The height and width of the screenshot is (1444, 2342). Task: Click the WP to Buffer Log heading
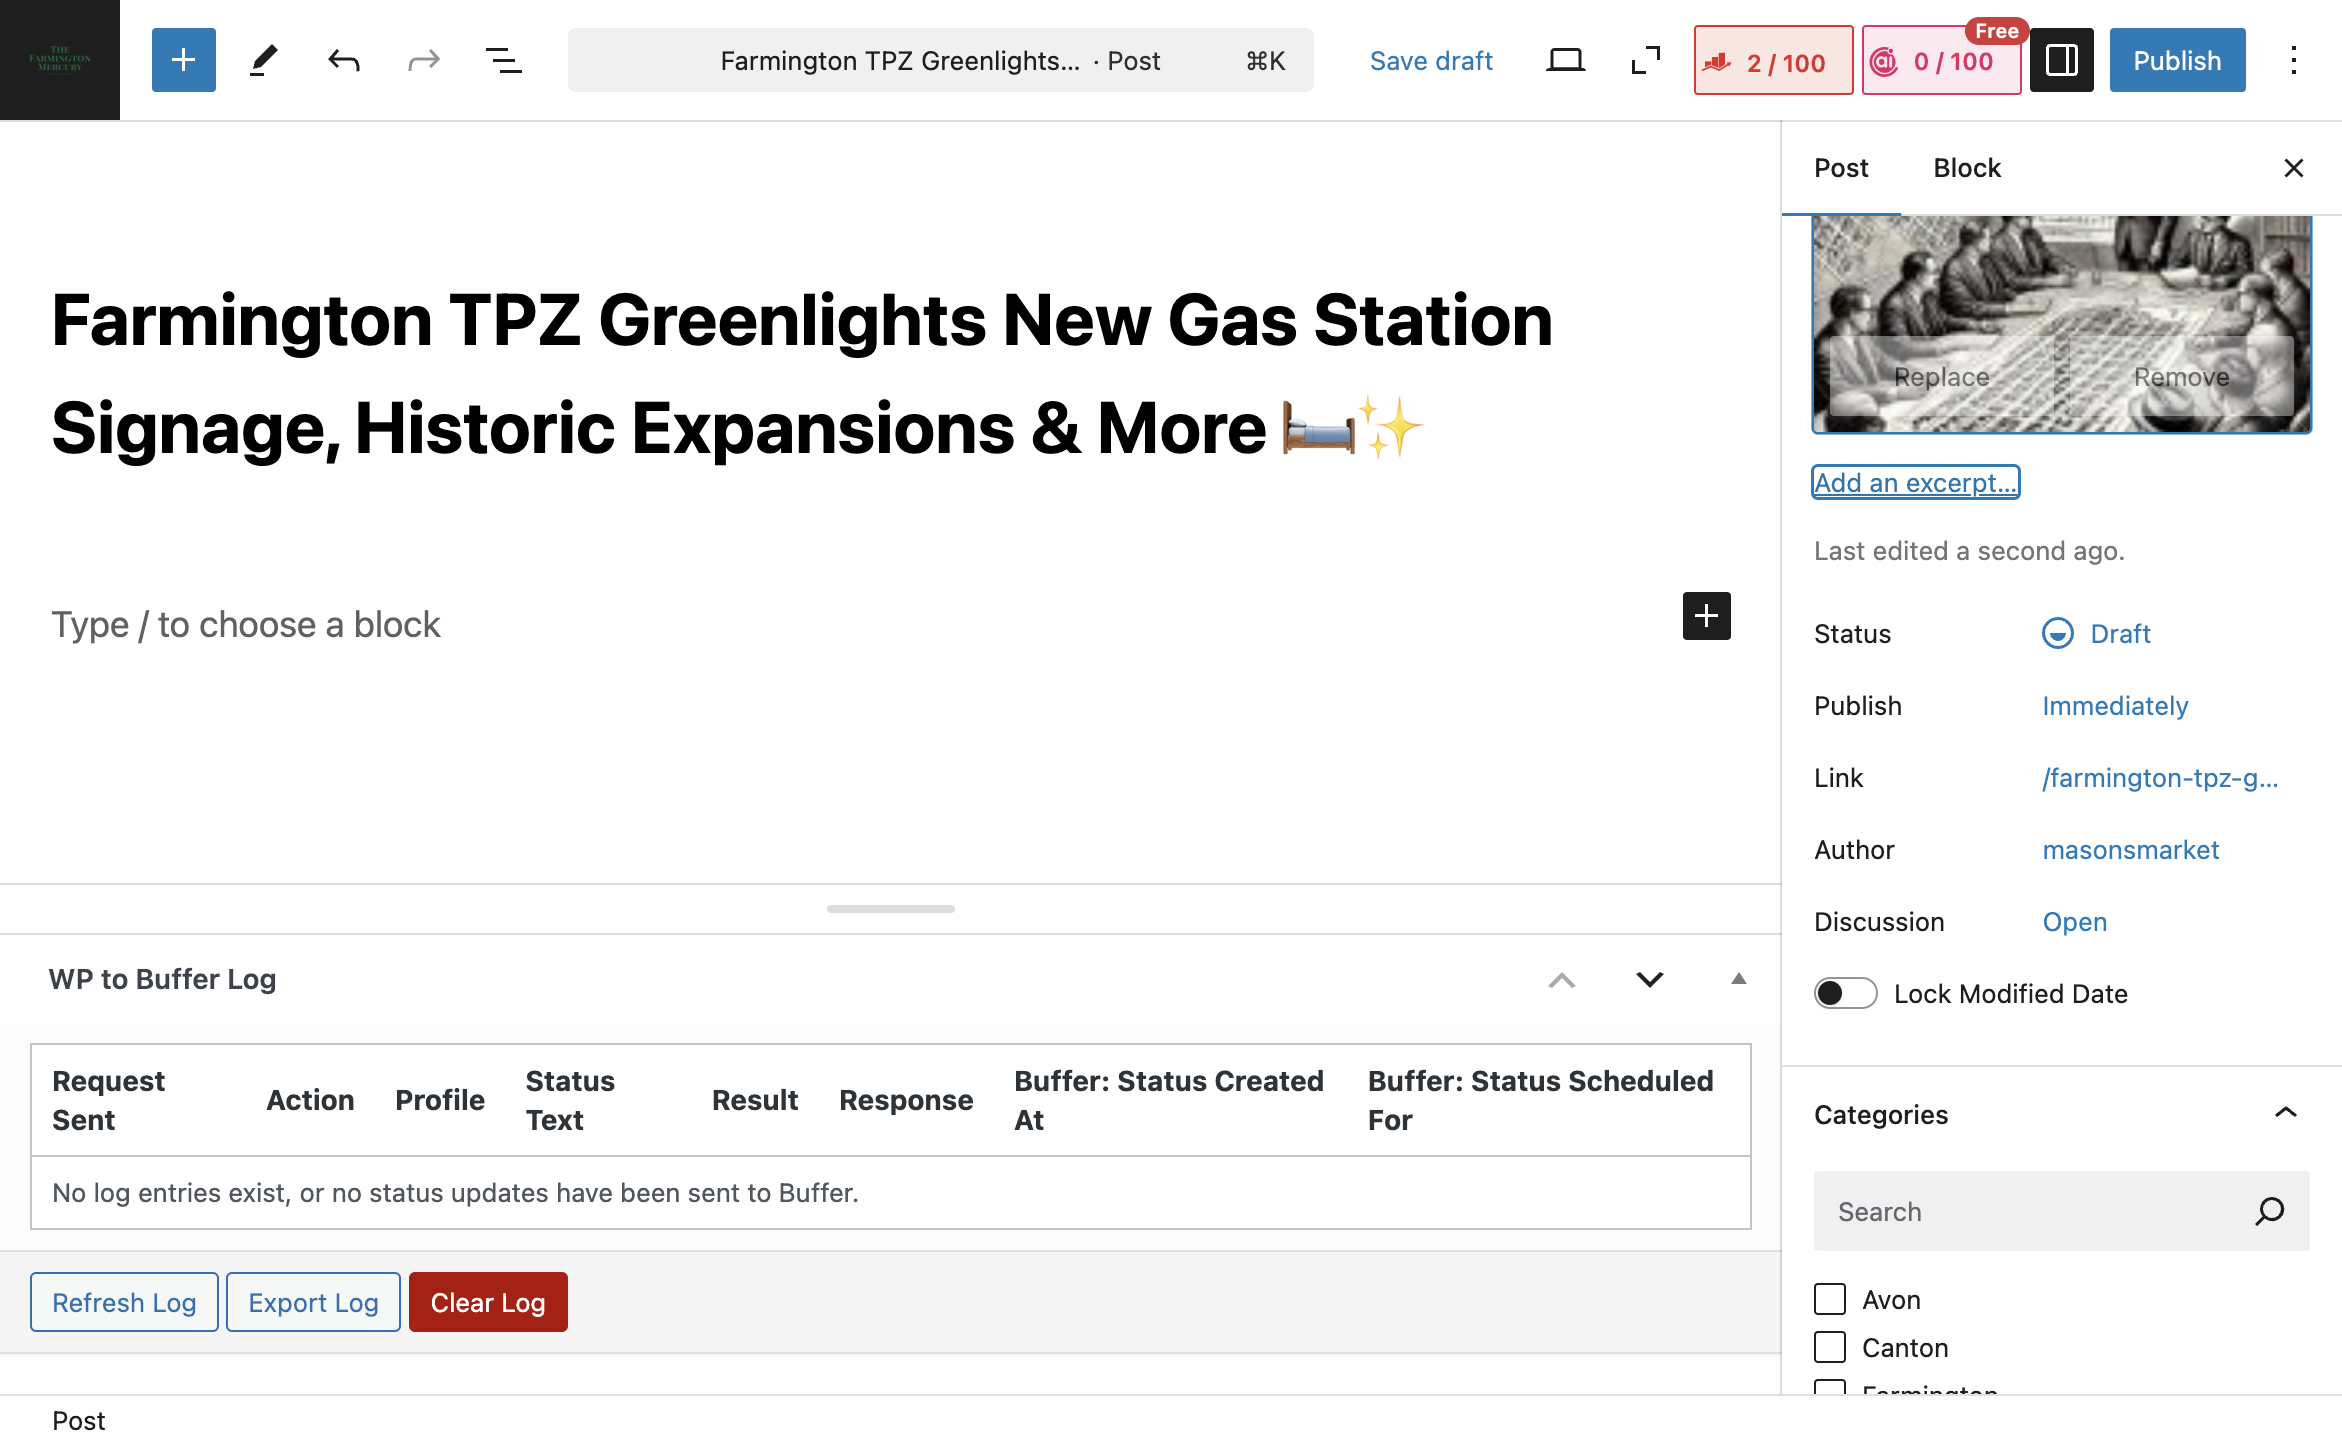162,979
